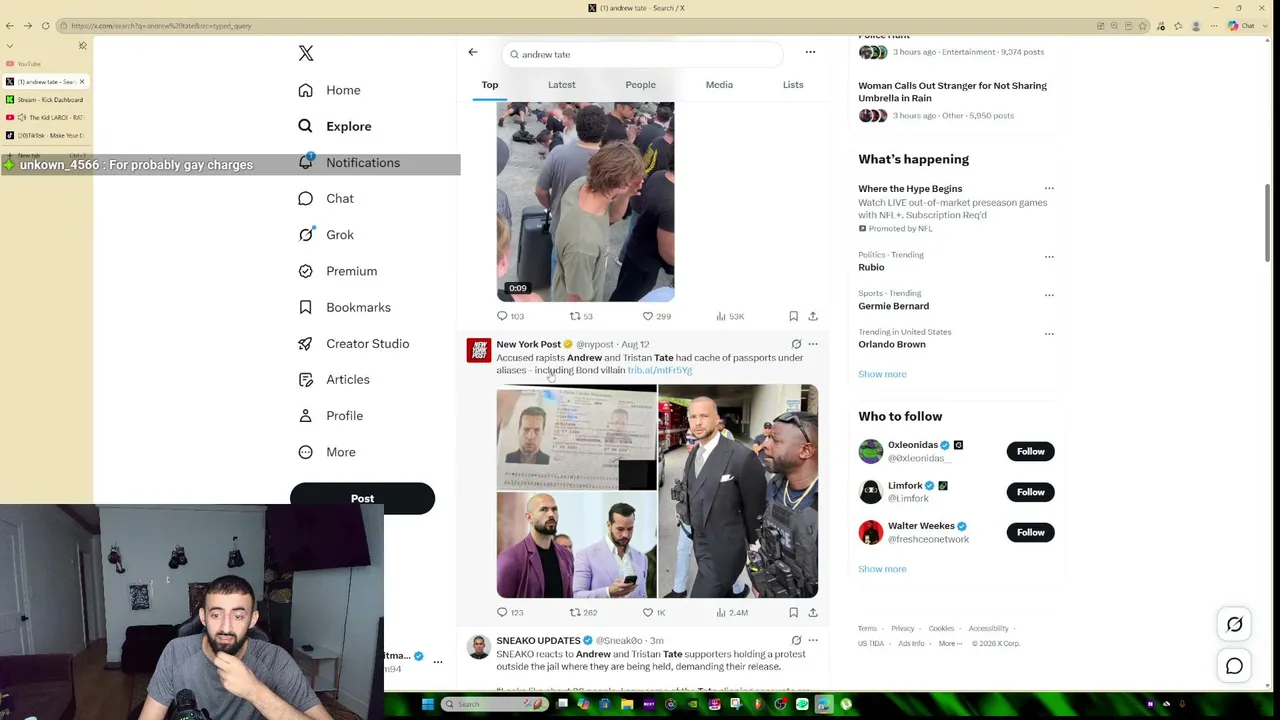Open more options for 'Where the Hype Begins'
Image resolution: width=1280 pixels, height=720 pixels.
[1049, 188]
